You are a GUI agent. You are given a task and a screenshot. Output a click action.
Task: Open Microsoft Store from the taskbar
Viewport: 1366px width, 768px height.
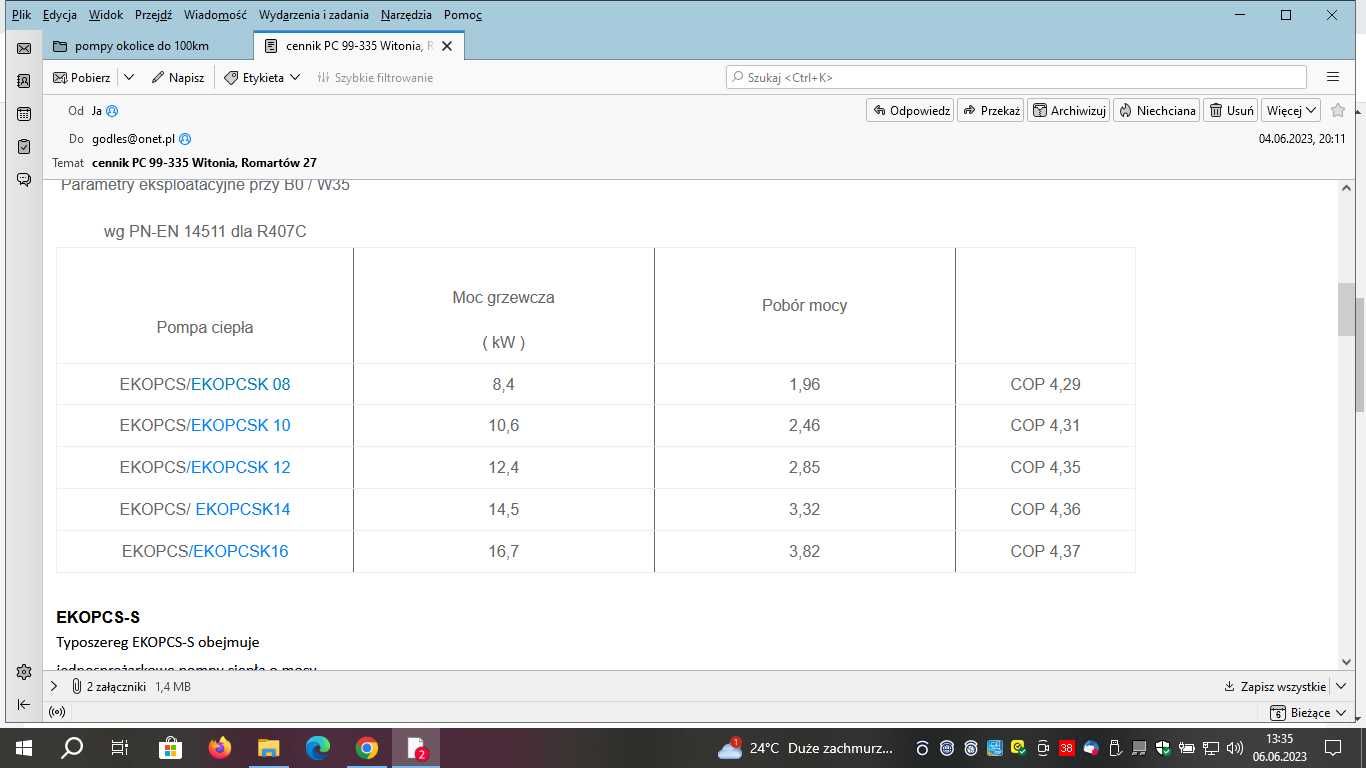(x=170, y=748)
